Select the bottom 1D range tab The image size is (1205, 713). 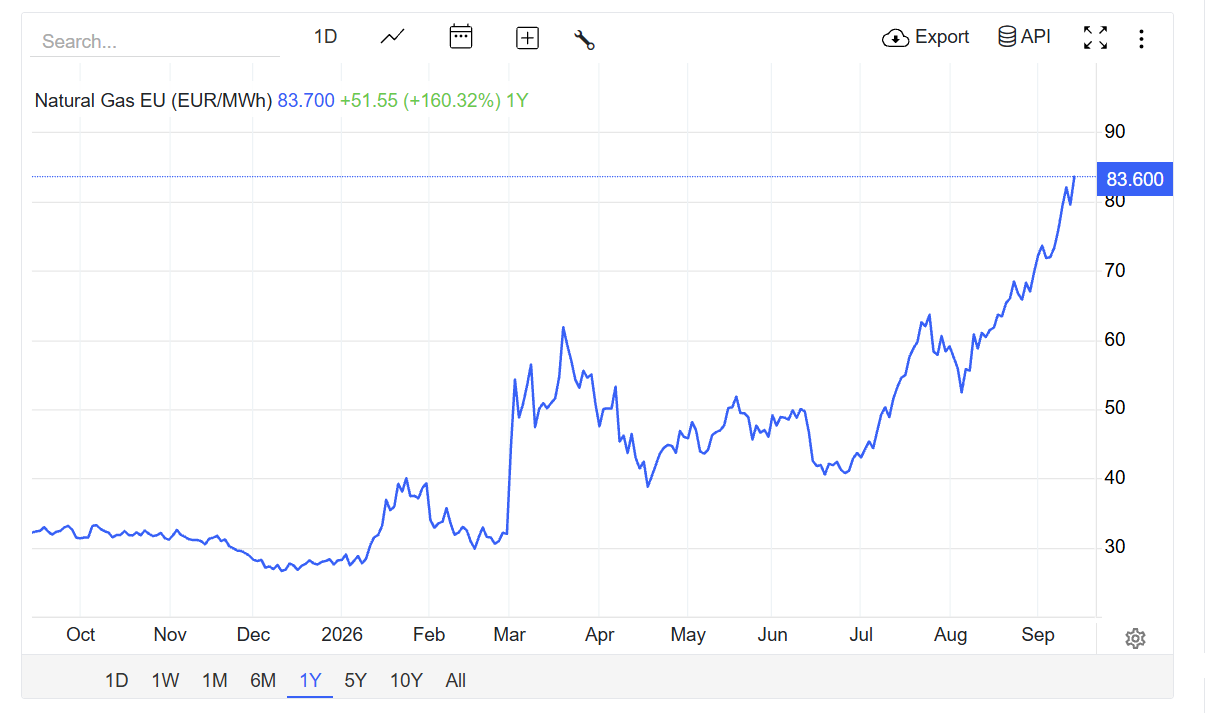click(x=117, y=681)
